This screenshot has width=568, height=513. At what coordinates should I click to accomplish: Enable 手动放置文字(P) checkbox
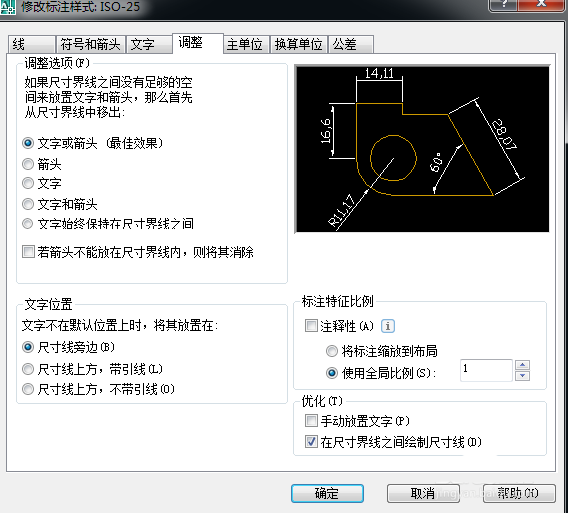click(x=311, y=421)
